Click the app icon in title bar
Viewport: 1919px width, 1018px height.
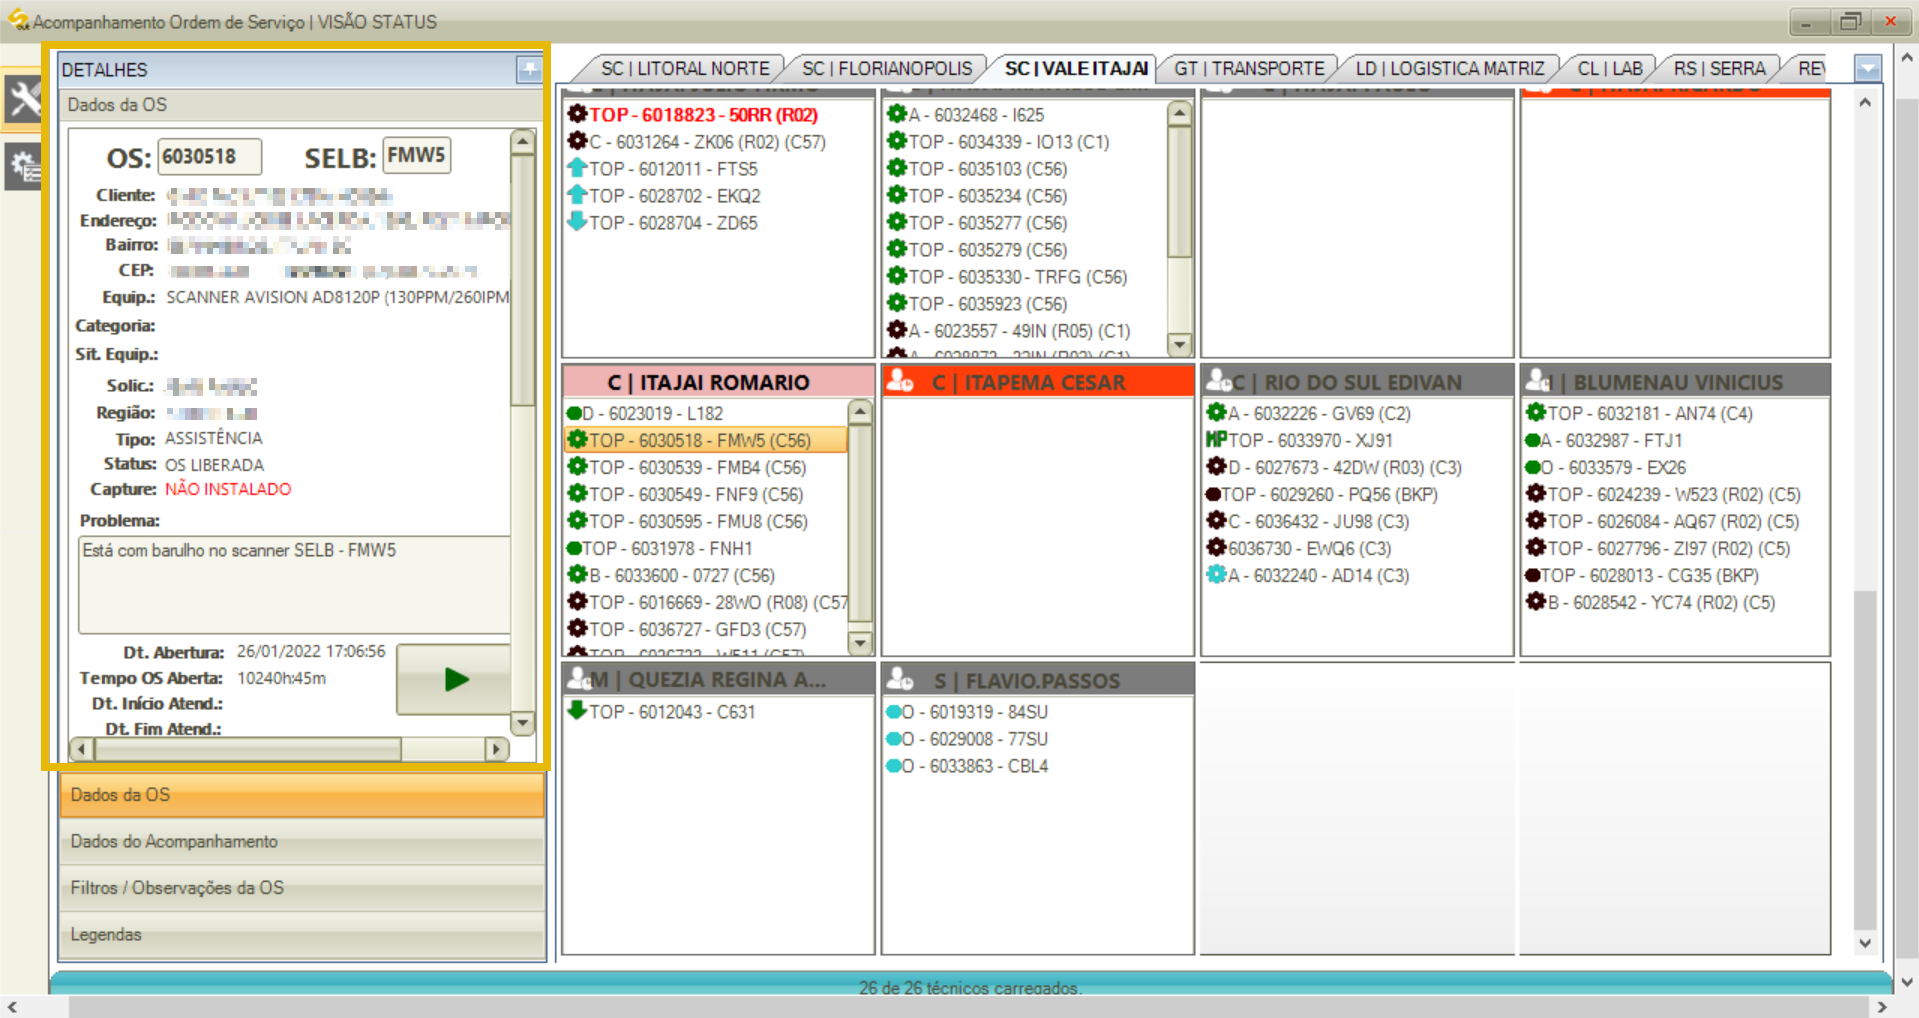click(x=18, y=20)
